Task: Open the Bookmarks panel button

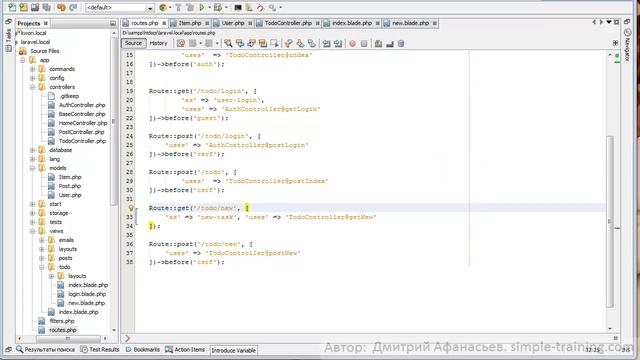Action: (142, 349)
